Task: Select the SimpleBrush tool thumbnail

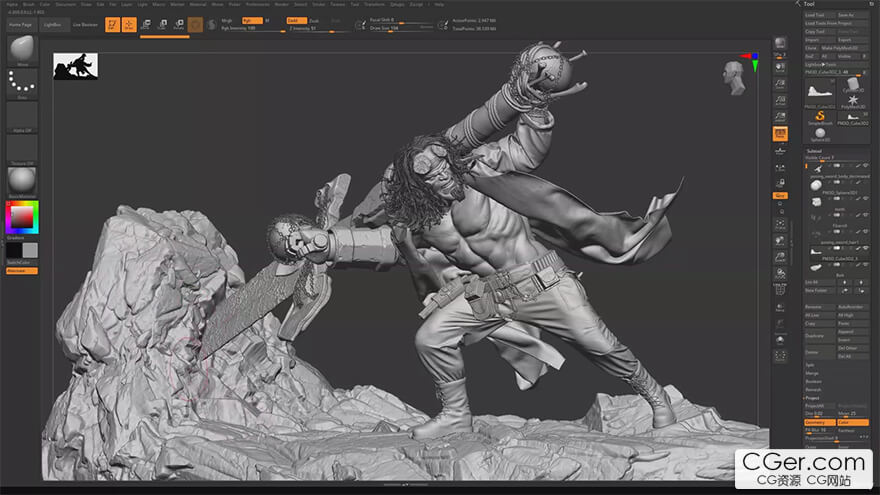Action: (x=820, y=117)
